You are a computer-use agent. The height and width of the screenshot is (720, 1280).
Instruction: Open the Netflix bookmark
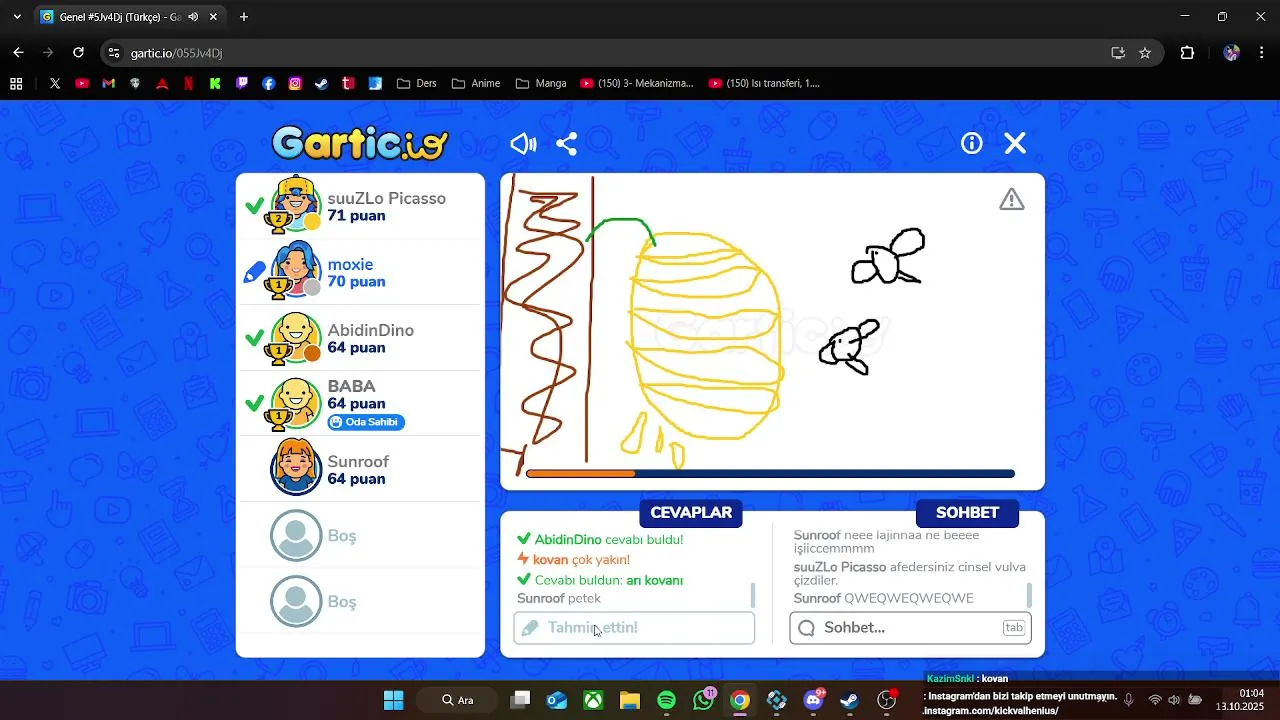(x=188, y=84)
